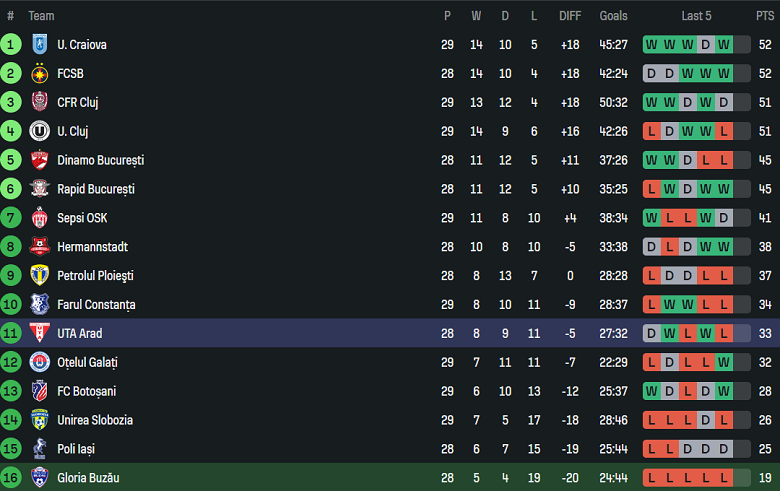Open the Hermannstadt team name link

tap(92, 247)
